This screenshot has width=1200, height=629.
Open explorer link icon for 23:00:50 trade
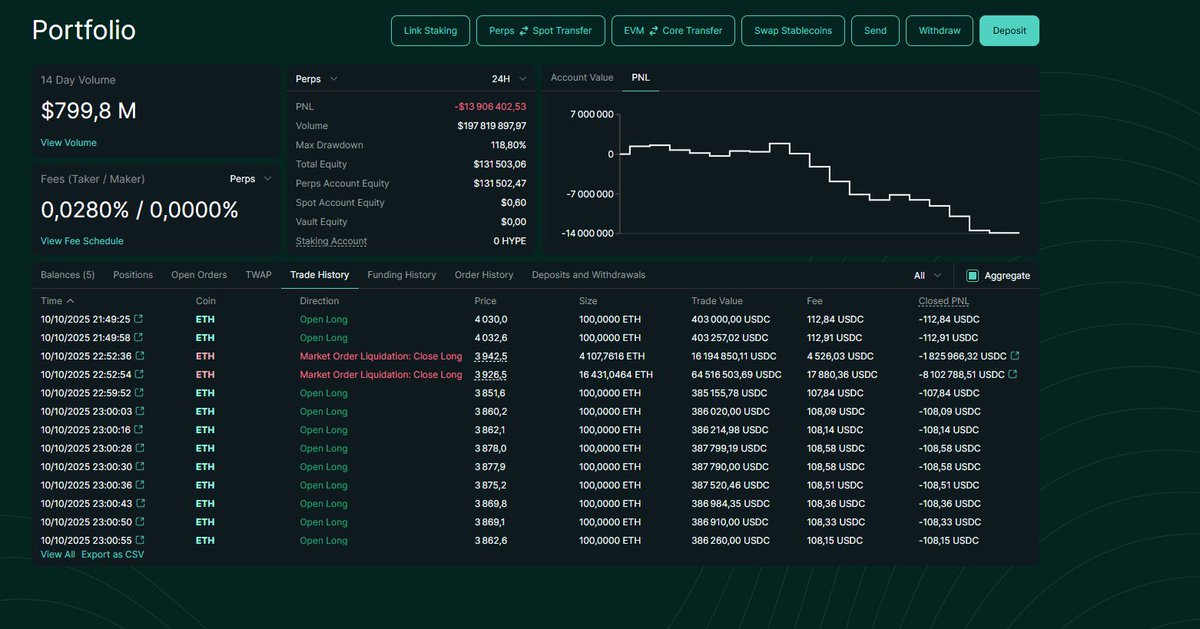[140, 522]
